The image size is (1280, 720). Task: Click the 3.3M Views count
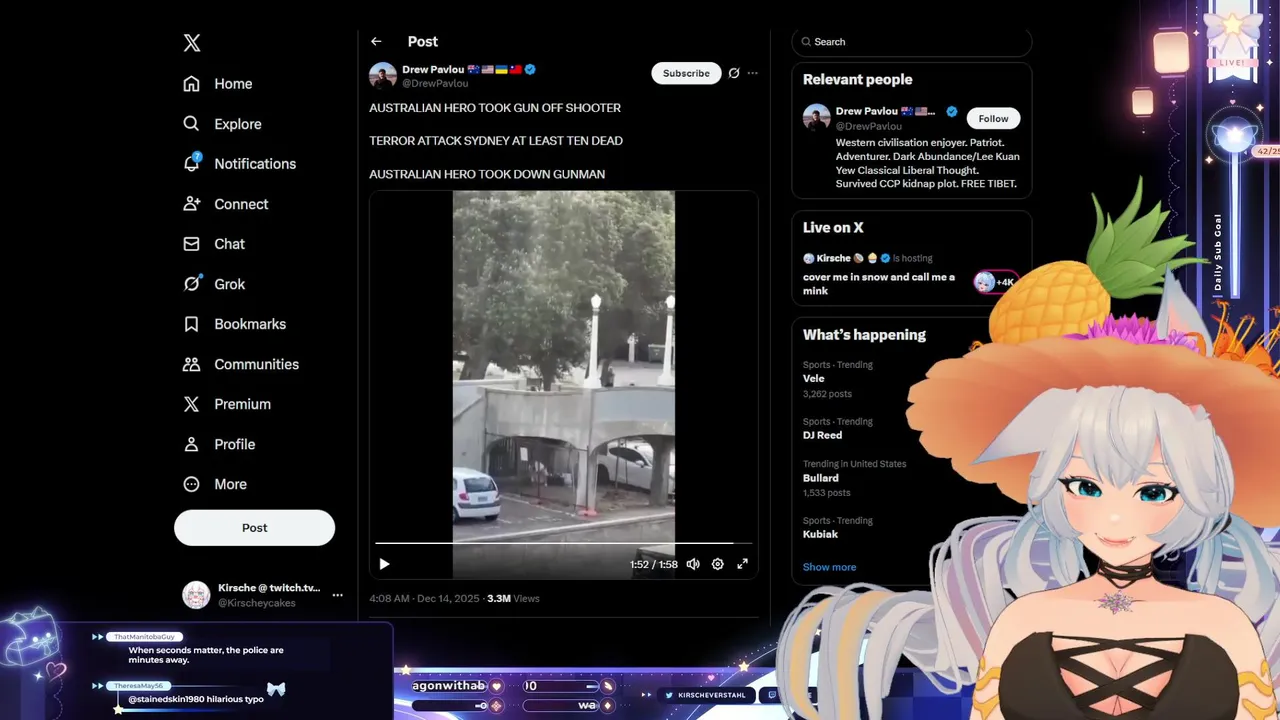pyautogui.click(x=513, y=598)
